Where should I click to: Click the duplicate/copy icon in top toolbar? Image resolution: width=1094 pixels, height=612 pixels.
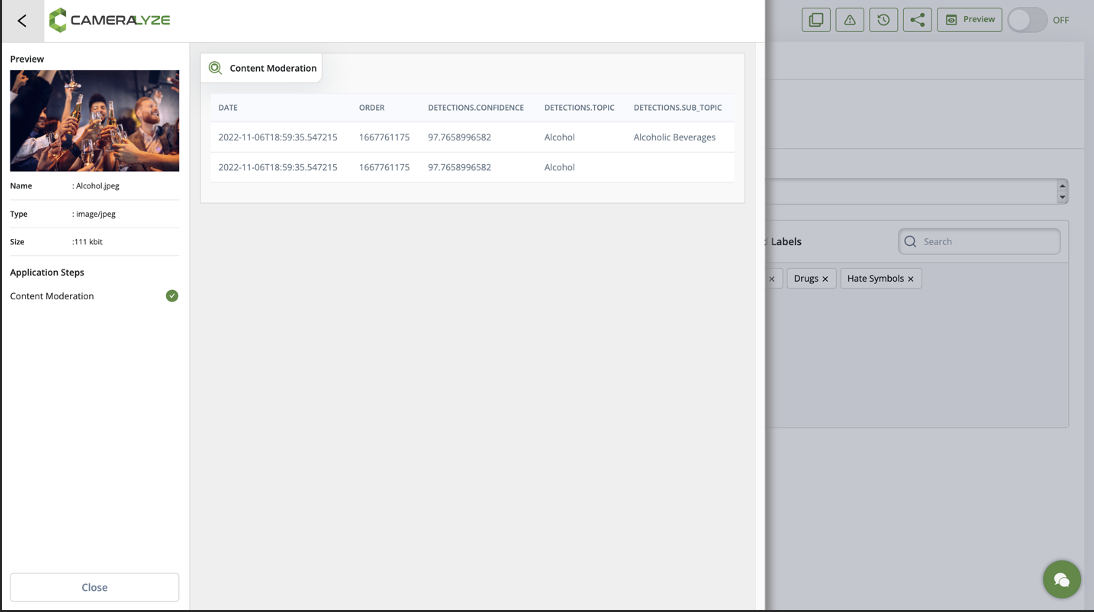[x=816, y=20]
